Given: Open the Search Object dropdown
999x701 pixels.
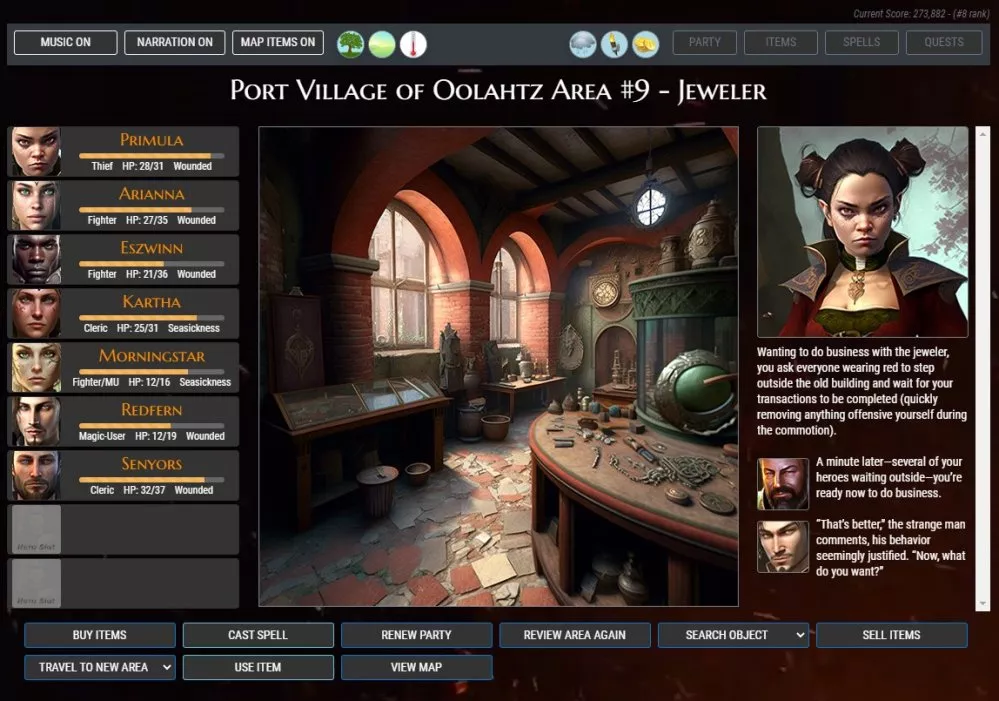Looking at the screenshot, I should [x=734, y=635].
